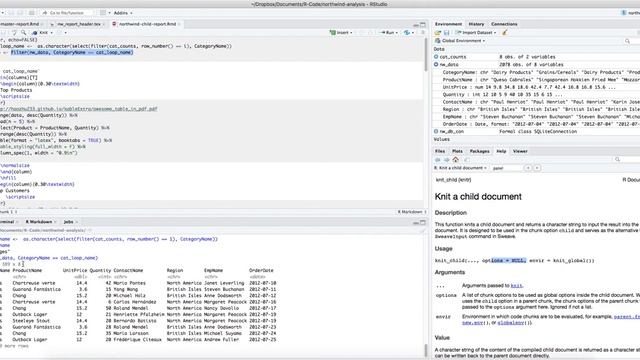Click the Environment search magnifier
This screenshot has width=640, height=360.
point(627,41)
